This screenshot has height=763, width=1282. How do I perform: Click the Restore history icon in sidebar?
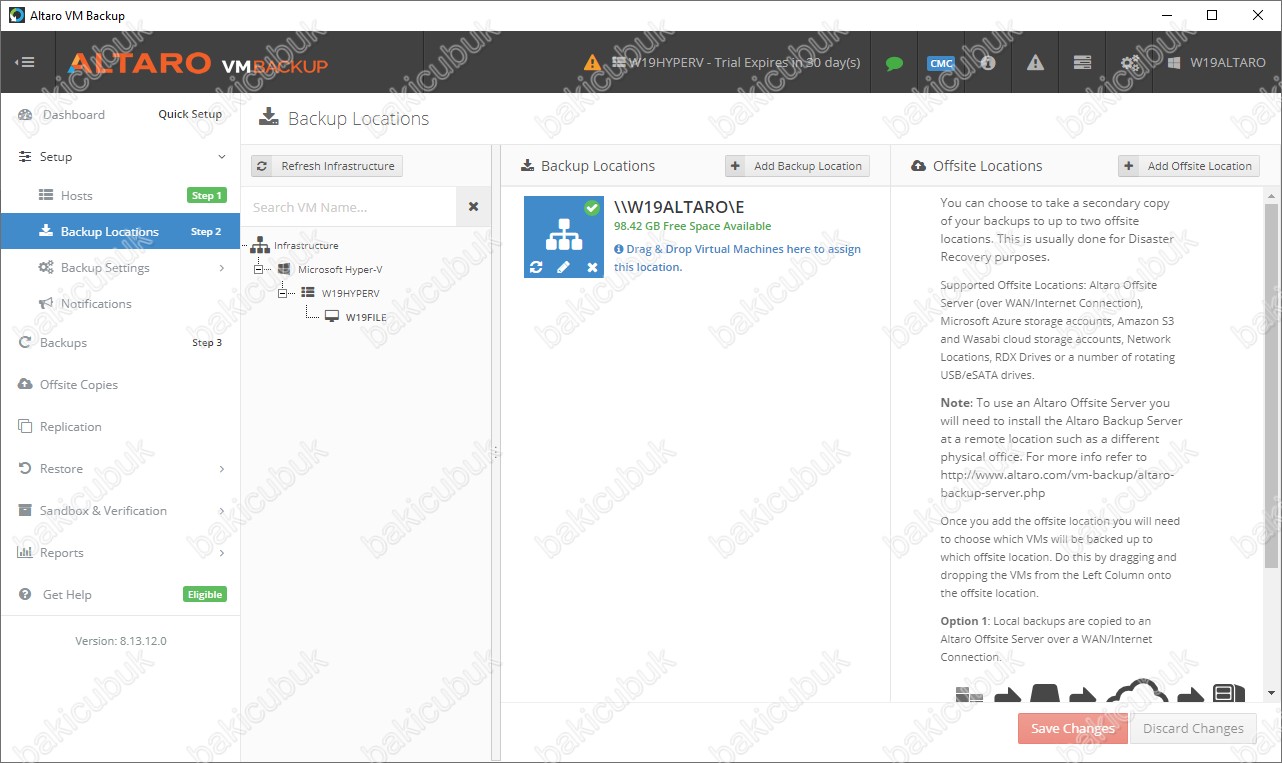pos(25,468)
